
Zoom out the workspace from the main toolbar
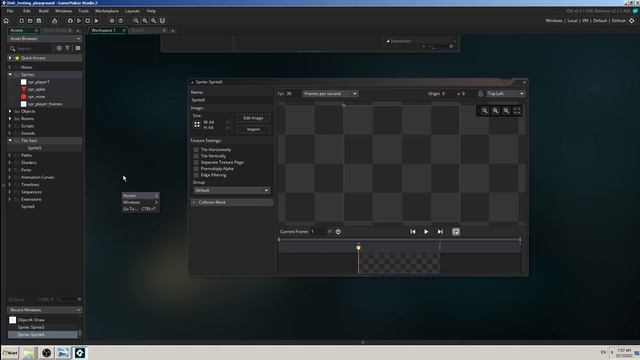coord(136,21)
